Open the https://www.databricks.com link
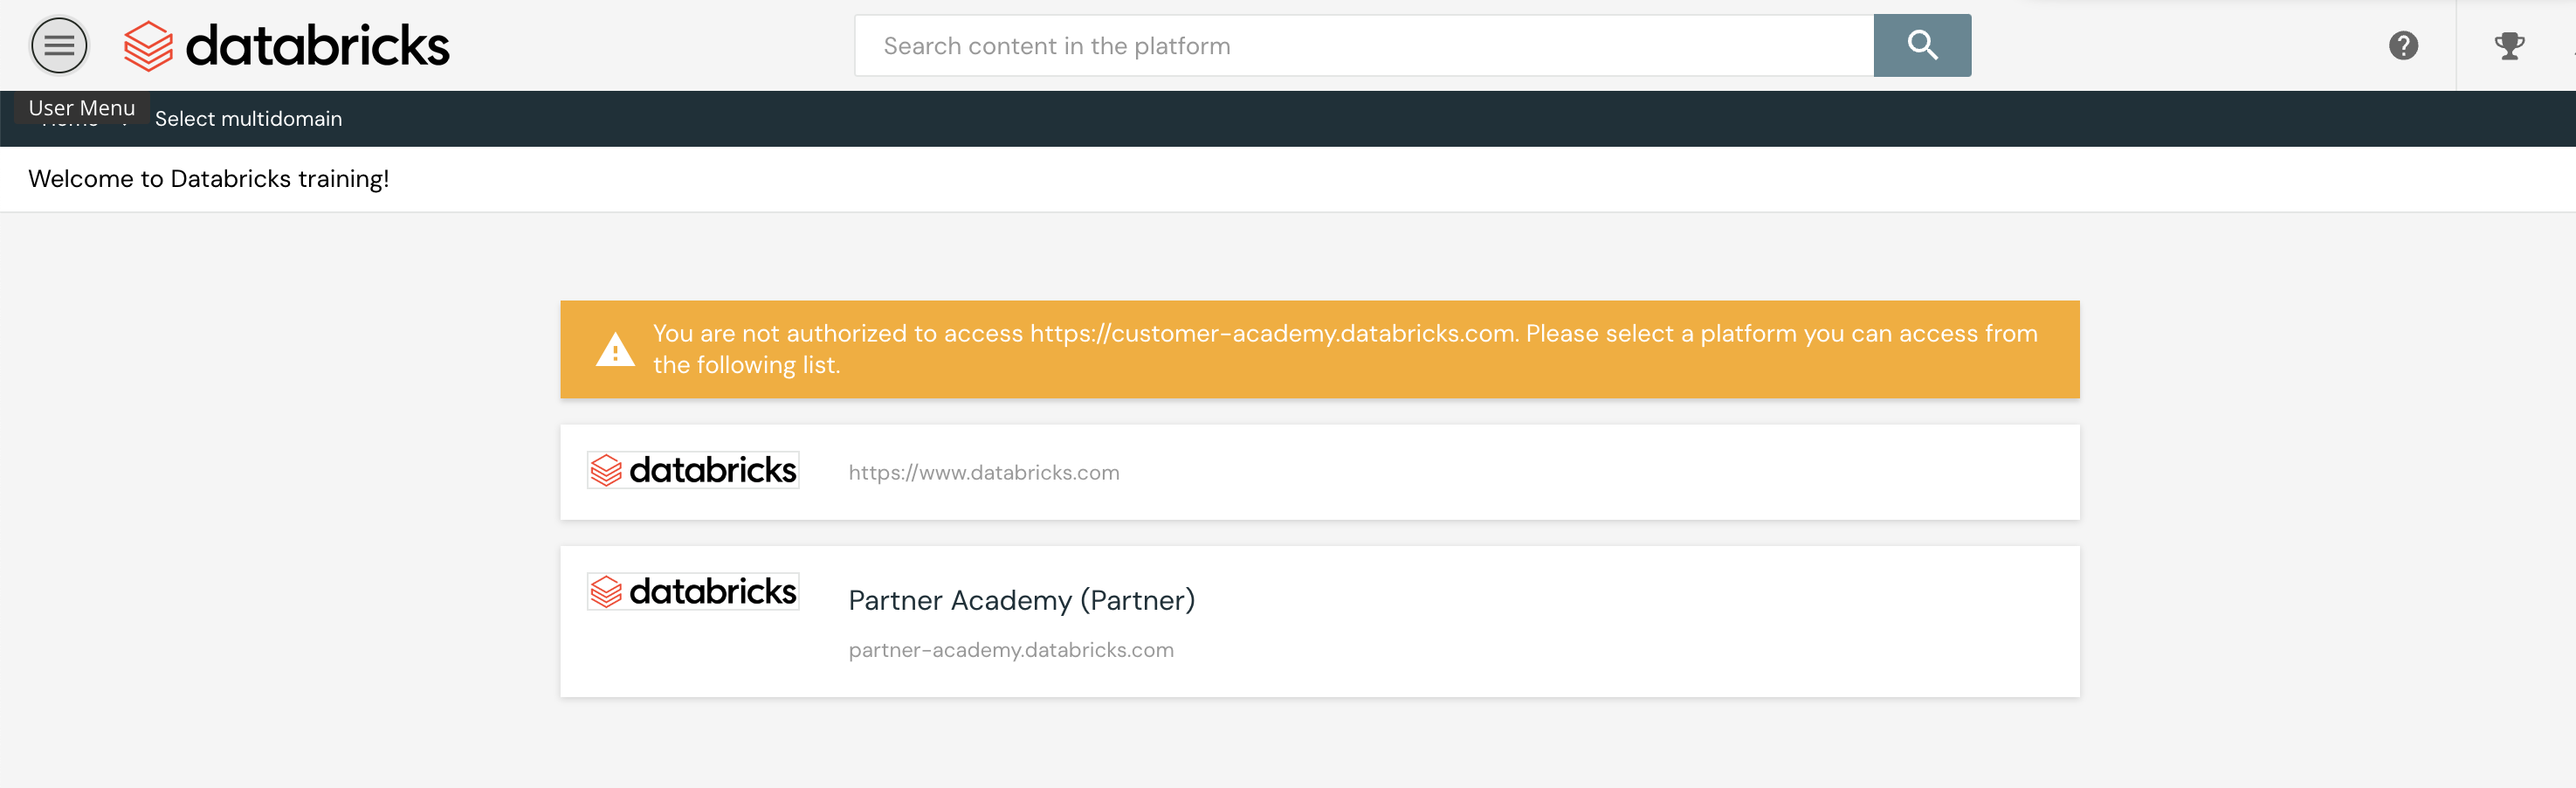Screen dimensions: 2576x788 pyautogui.click(x=983, y=473)
